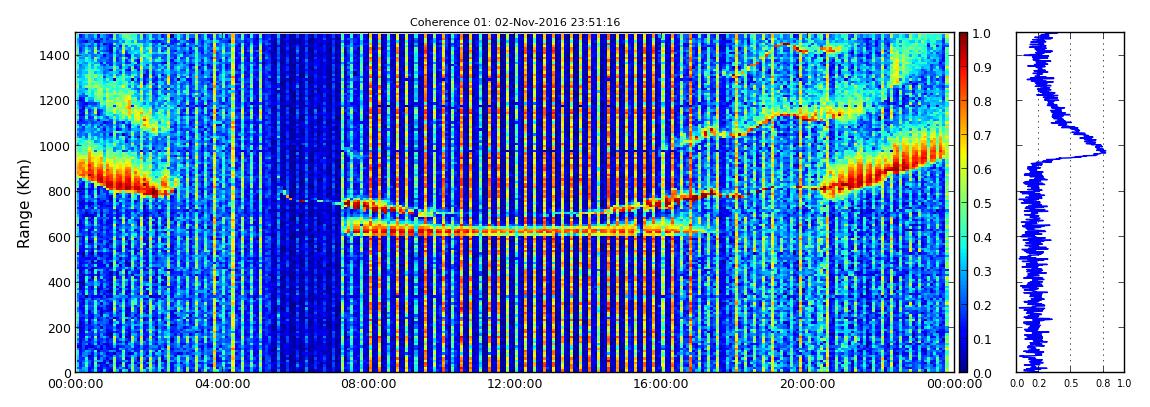Click the red echo patch near 850 km at left
The image size is (1150, 407).
[x=125, y=176]
